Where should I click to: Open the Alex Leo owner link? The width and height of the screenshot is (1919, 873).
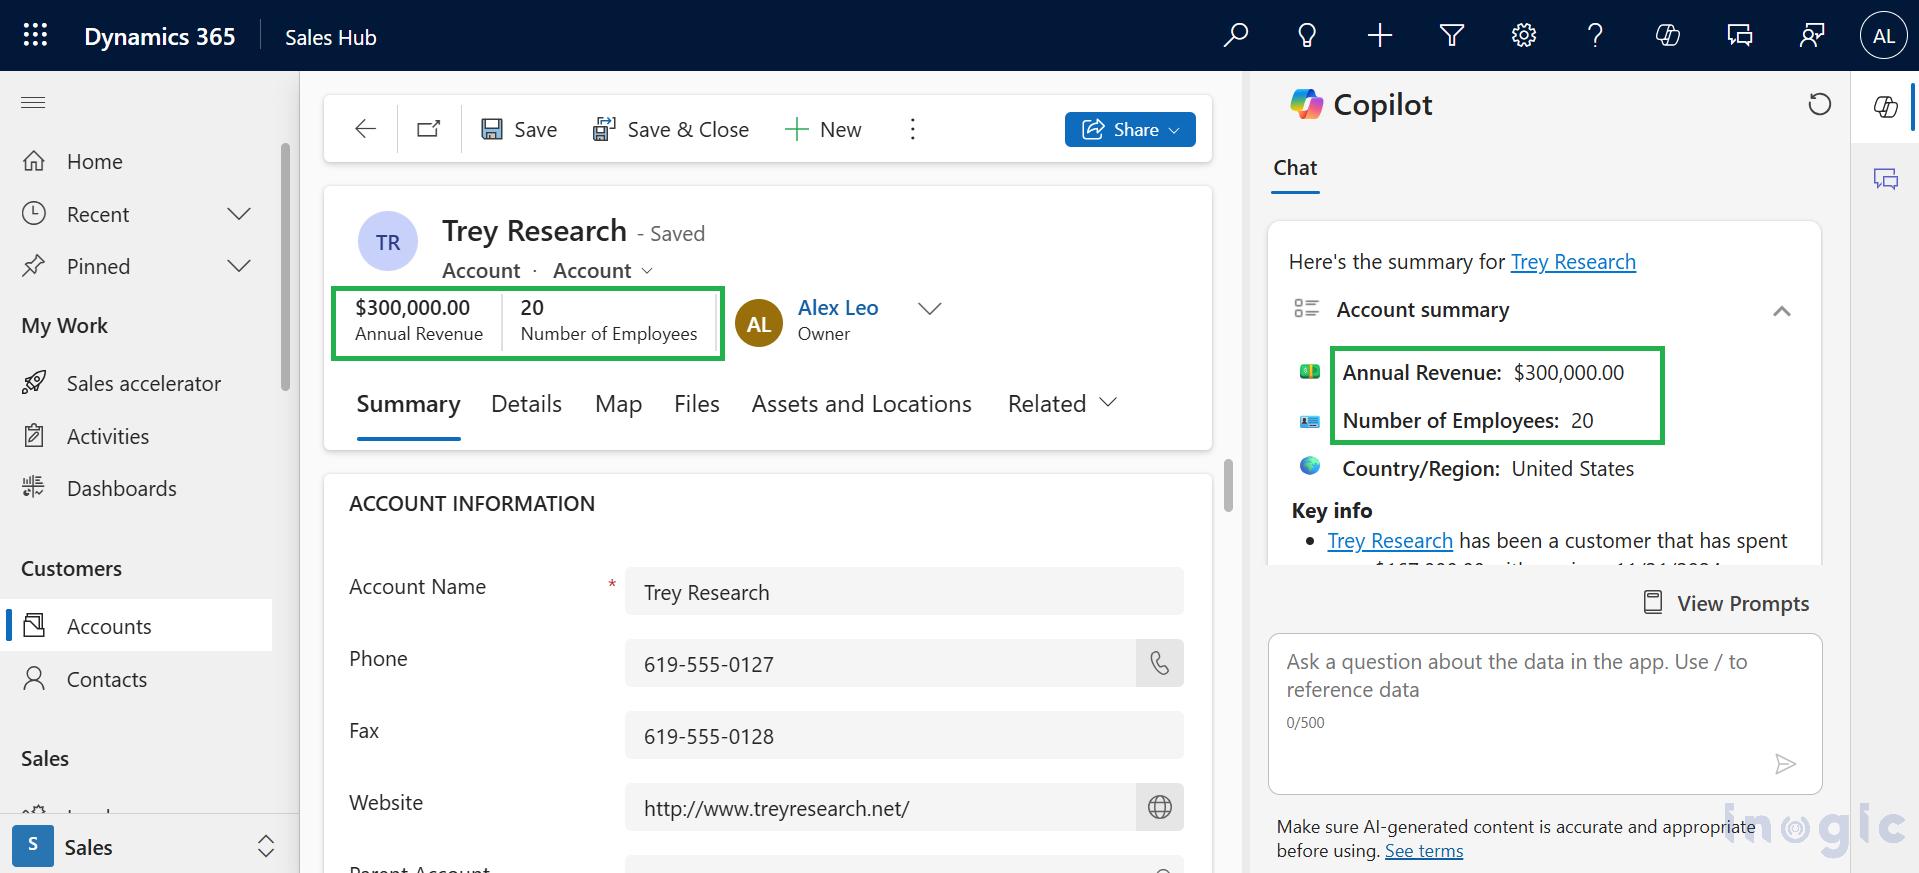pyautogui.click(x=838, y=308)
